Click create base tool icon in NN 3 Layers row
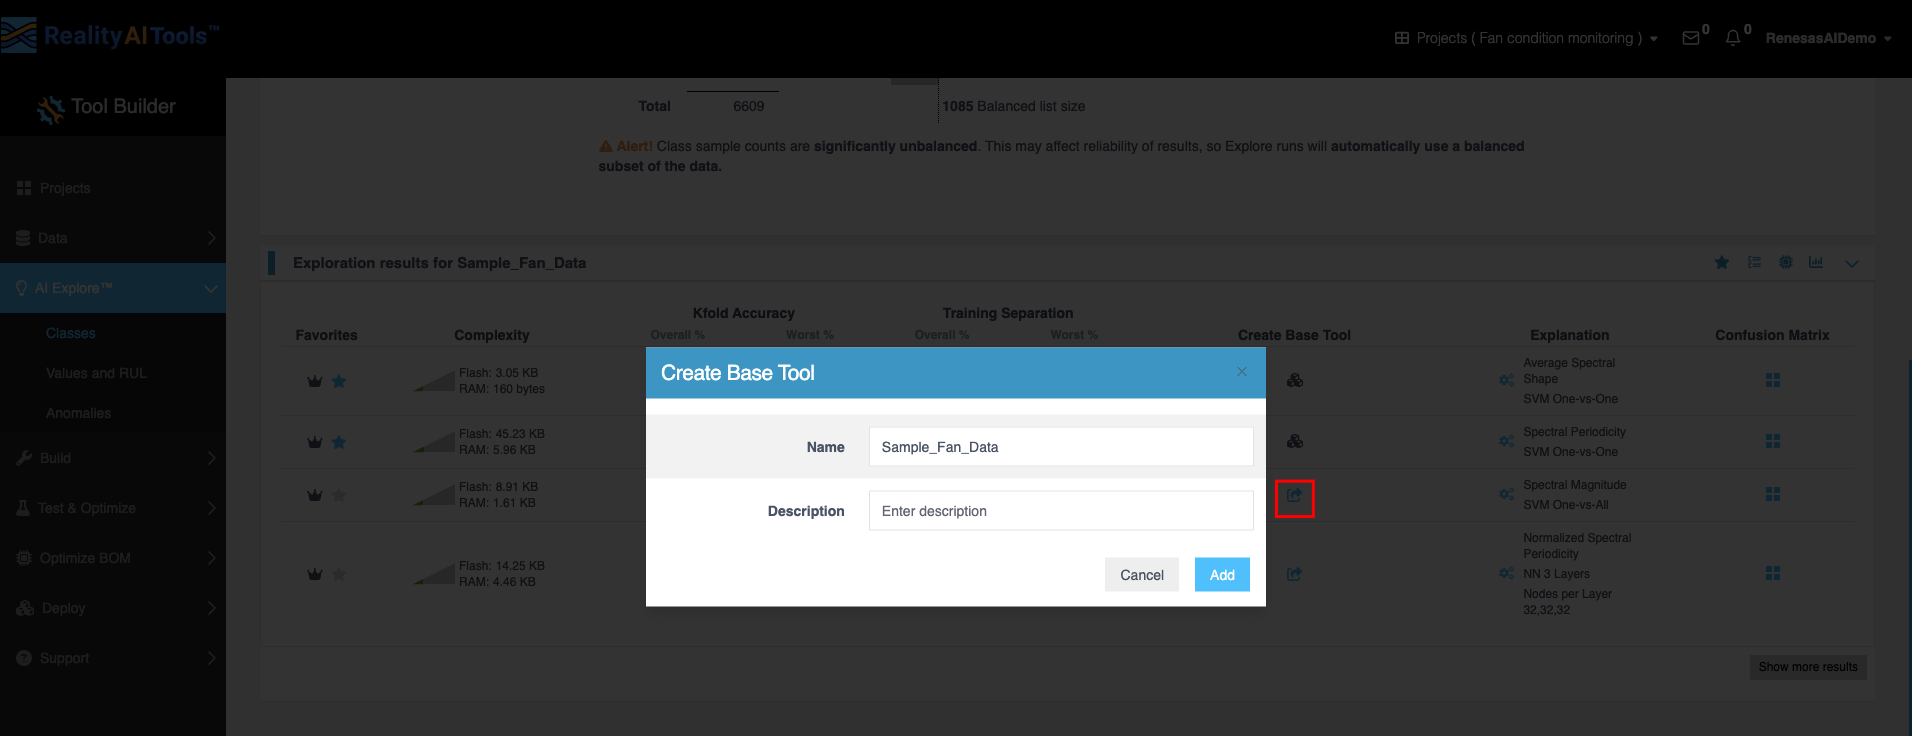1912x736 pixels. click(1294, 574)
